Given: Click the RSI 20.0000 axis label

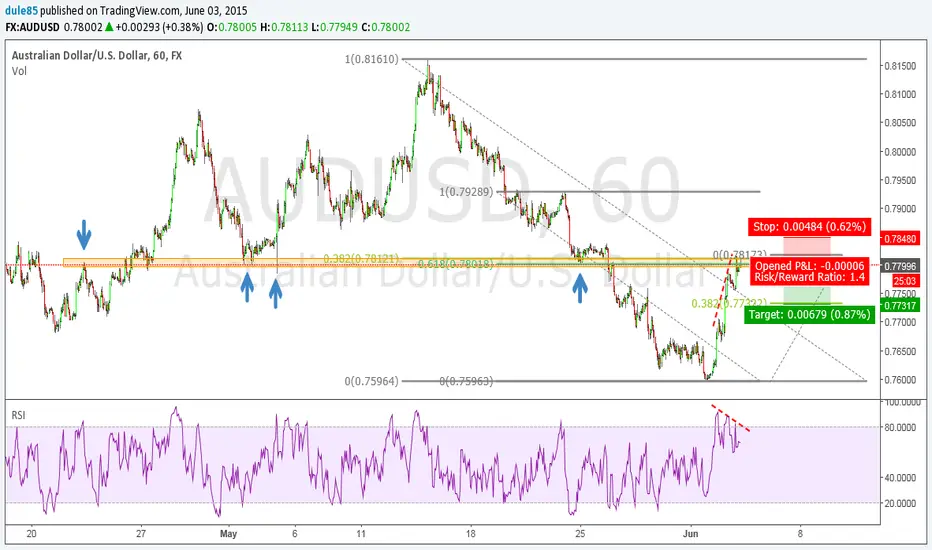Looking at the screenshot, I should (x=902, y=503).
